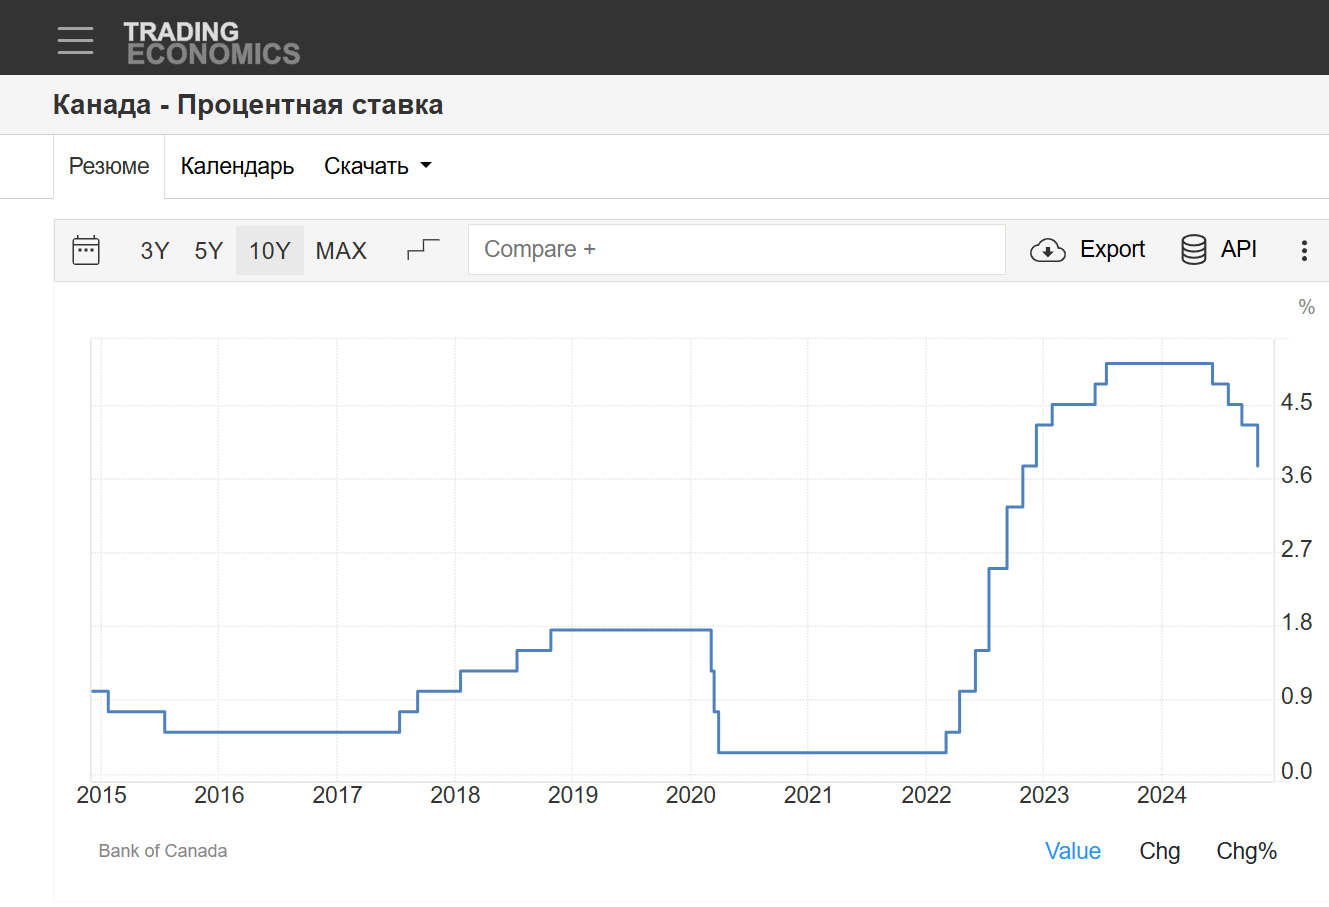Select the MAX time range
This screenshot has height=907, width=1329.
(341, 251)
